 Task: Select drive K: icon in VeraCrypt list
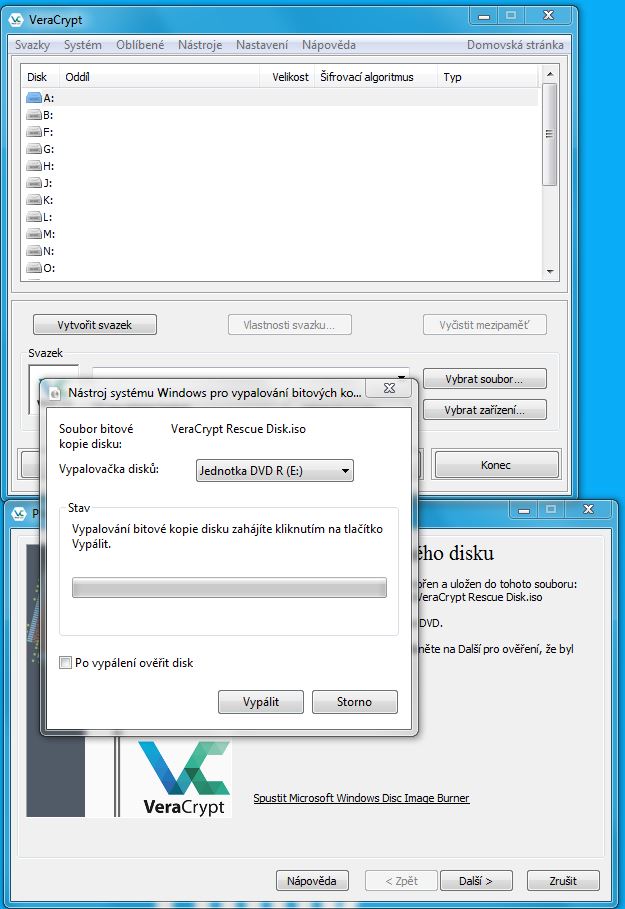pos(34,200)
